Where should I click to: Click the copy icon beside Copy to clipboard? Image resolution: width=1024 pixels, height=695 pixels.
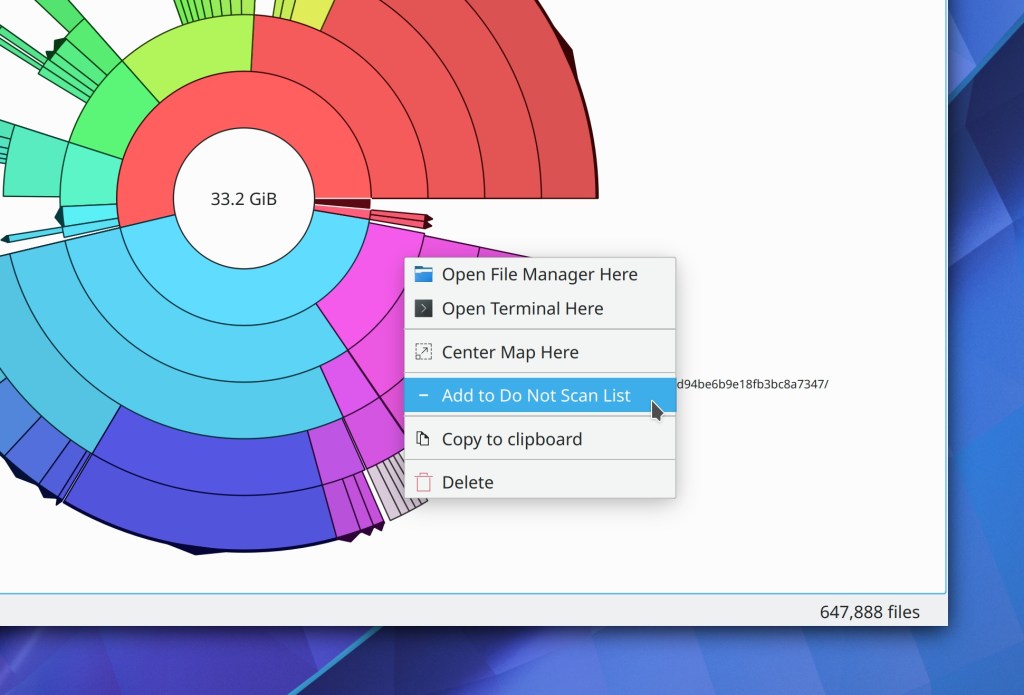click(x=424, y=439)
